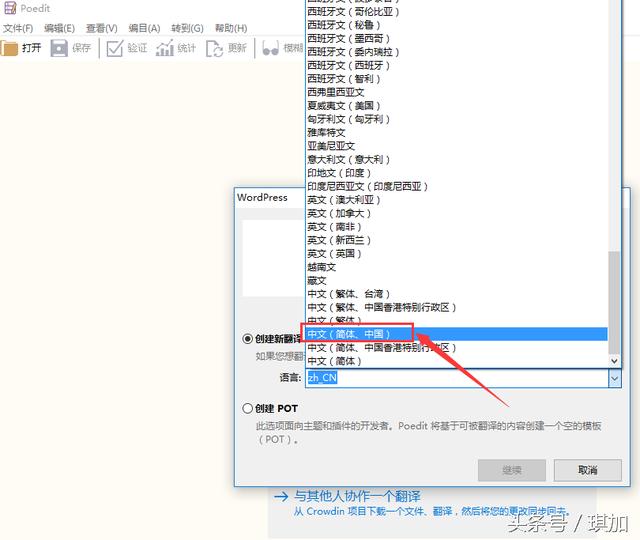640x540 pixels.
Task: Select the 创建 POT radio button
Action: (248, 408)
